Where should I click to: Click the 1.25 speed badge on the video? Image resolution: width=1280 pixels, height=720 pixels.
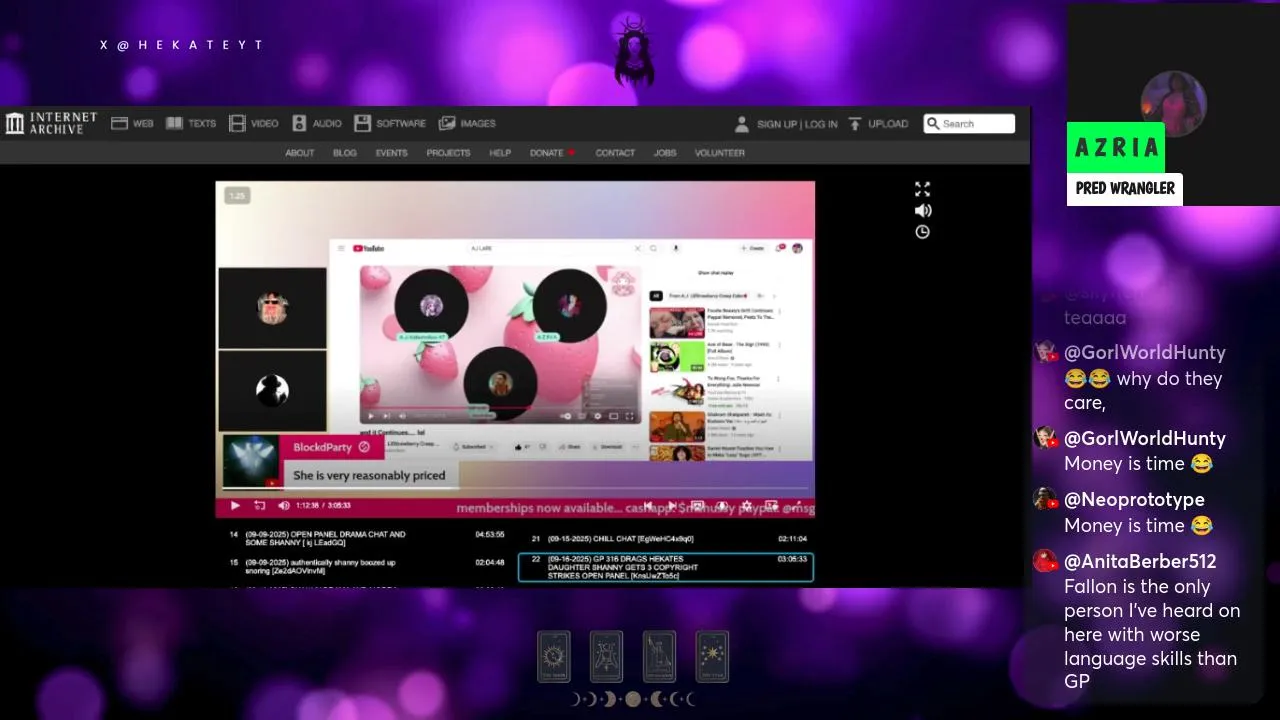[x=237, y=196]
